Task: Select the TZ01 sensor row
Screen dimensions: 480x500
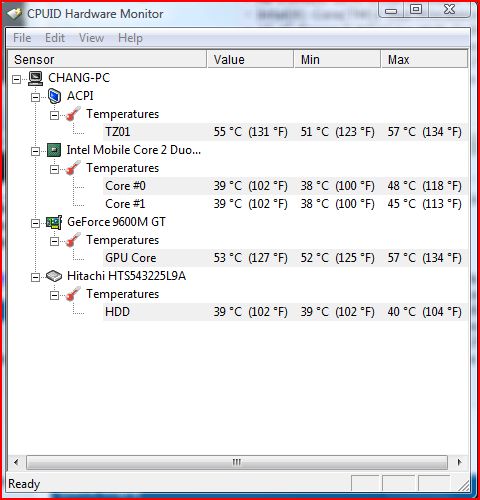Action: coord(285,132)
